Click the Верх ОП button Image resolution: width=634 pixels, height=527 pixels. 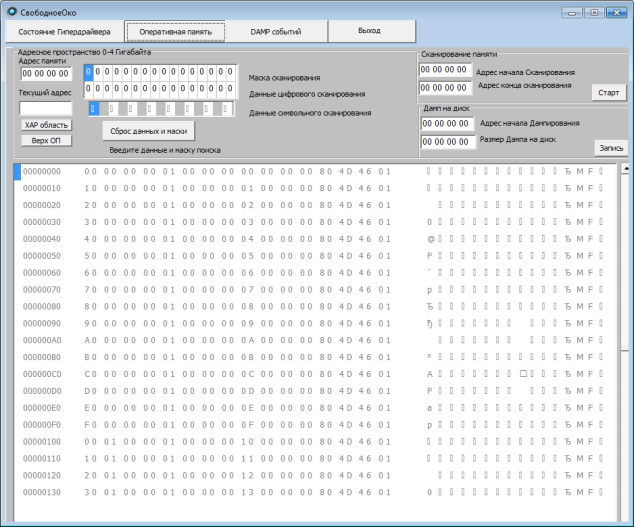pyautogui.click(x=45, y=140)
